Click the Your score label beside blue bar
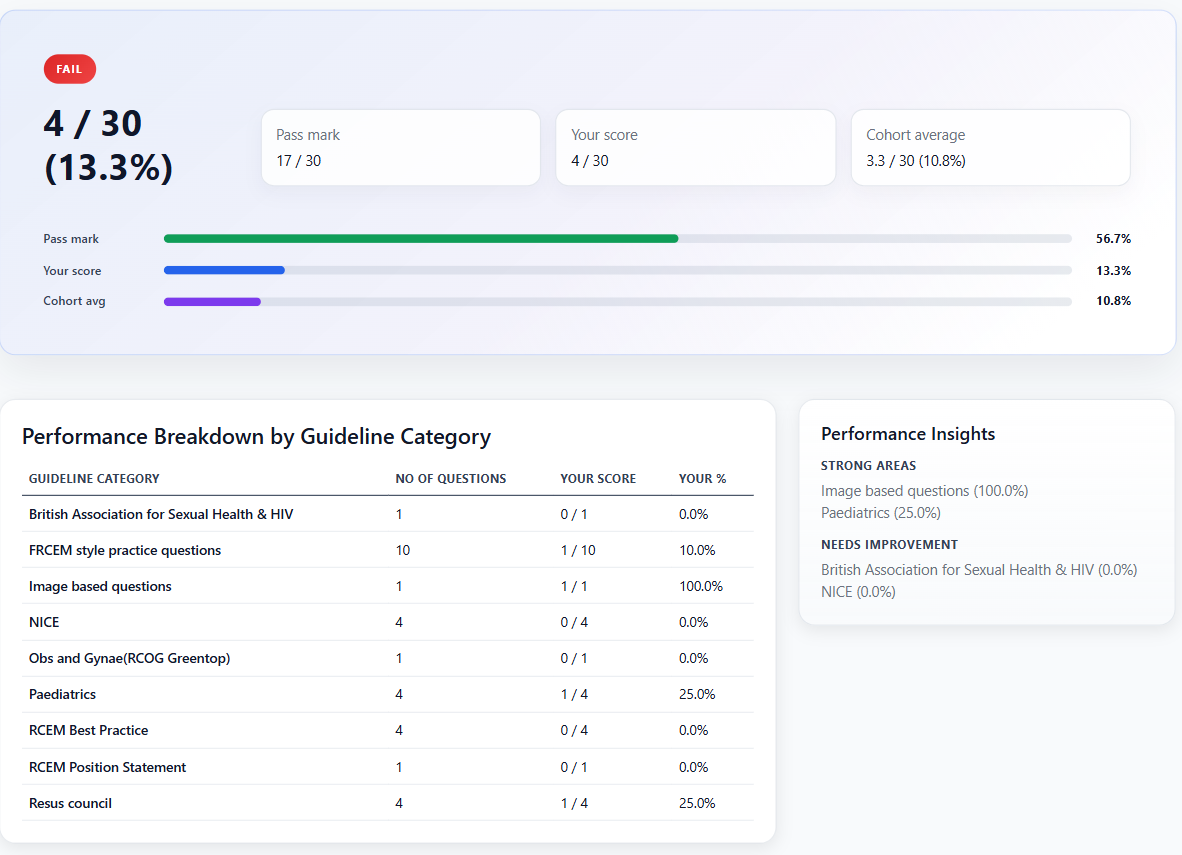This screenshot has height=855, width=1182. click(72, 270)
